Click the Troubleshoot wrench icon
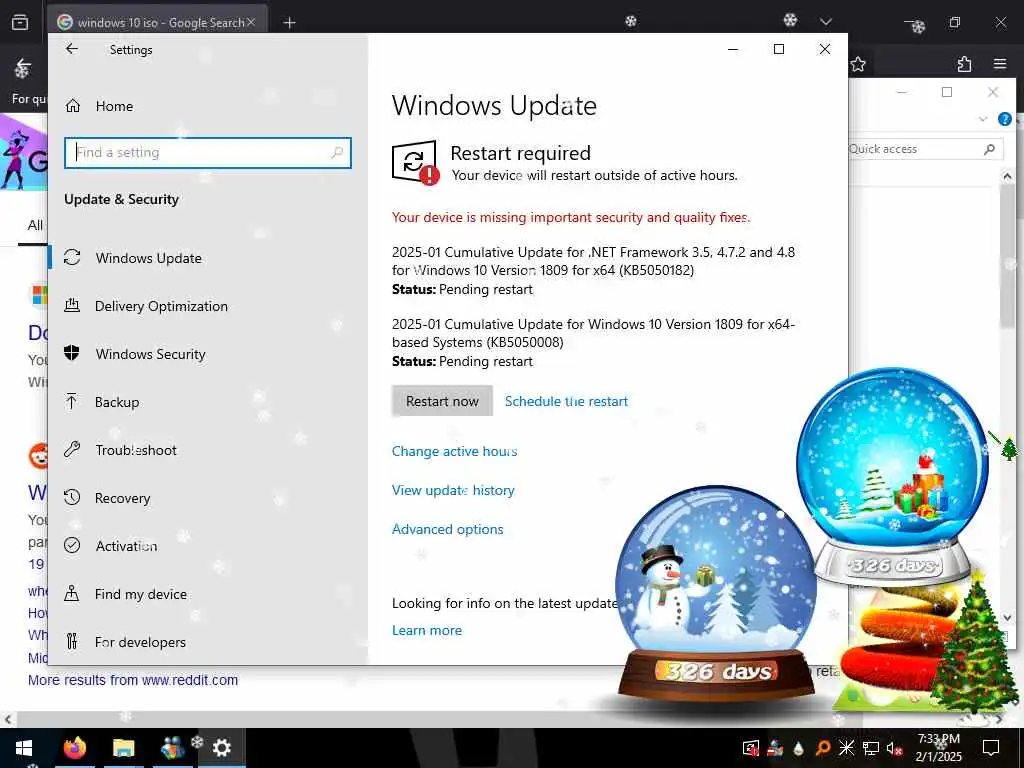Viewport: 1024px width, 768px height. tap(72, 449)
